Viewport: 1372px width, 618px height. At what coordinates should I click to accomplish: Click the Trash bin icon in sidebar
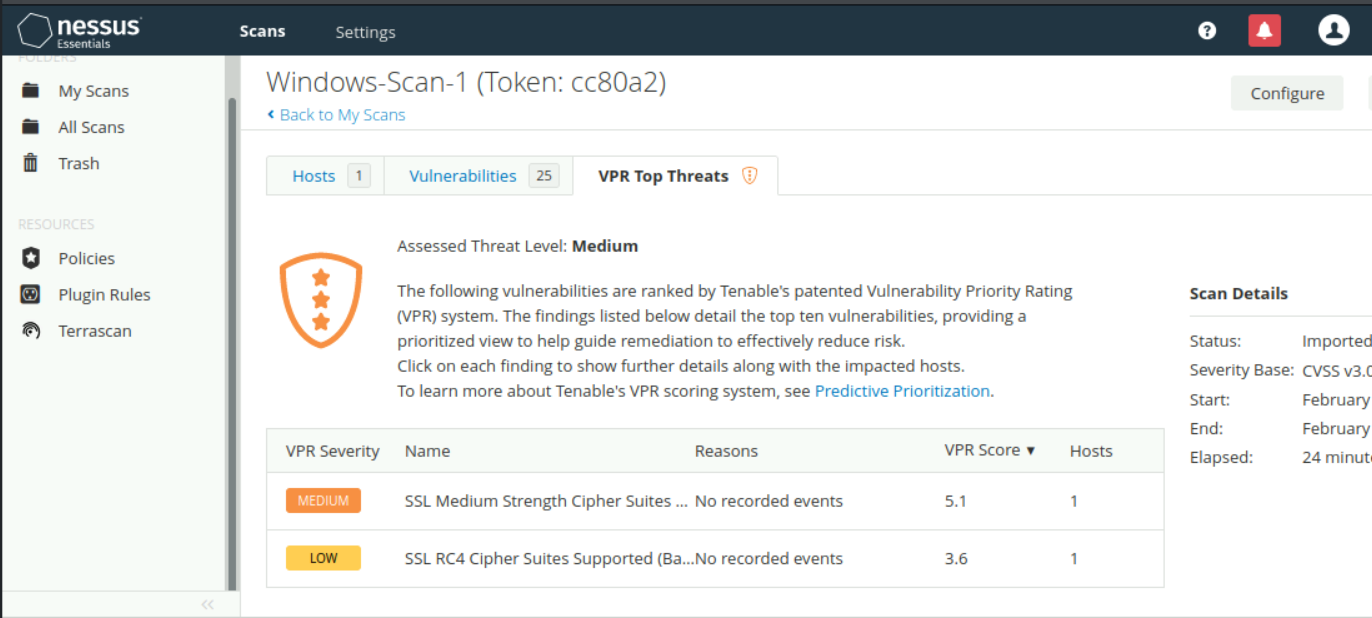[31, 163]
